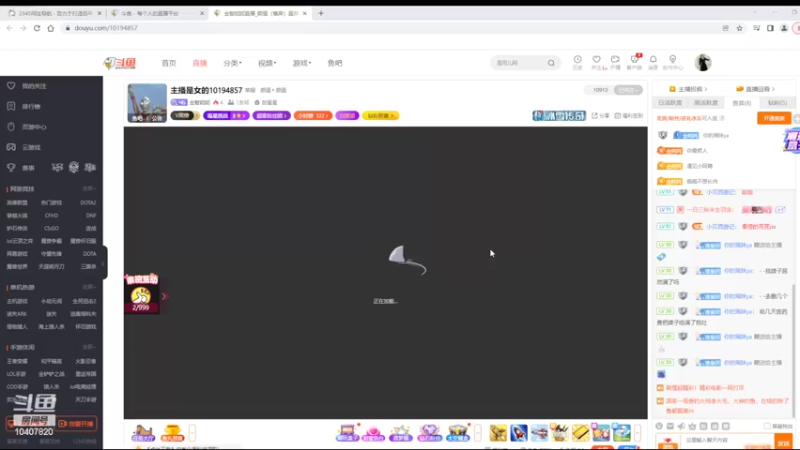Open the 鱼吧 nav item
The height and width of the screenshot is (450, 800).
coord(335,63)
